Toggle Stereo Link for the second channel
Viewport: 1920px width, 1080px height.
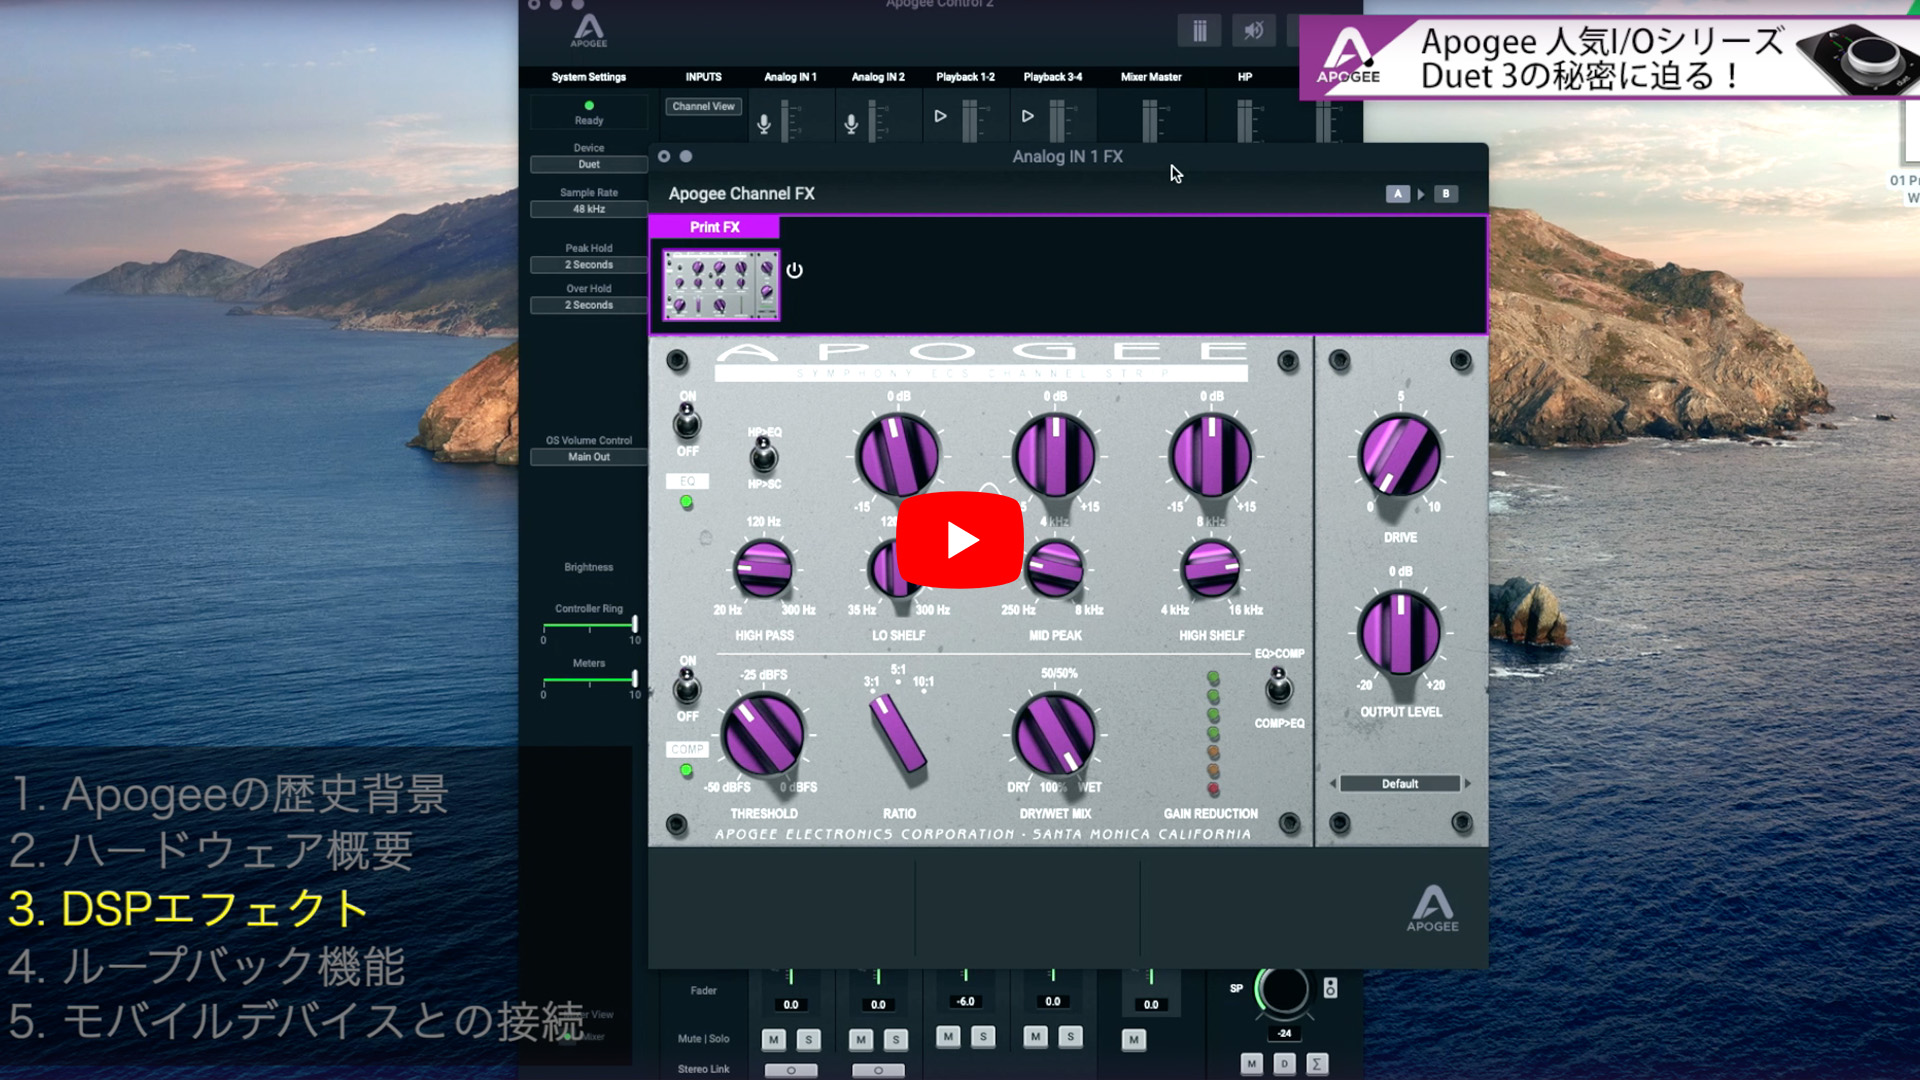click(x=878, y=1070)
